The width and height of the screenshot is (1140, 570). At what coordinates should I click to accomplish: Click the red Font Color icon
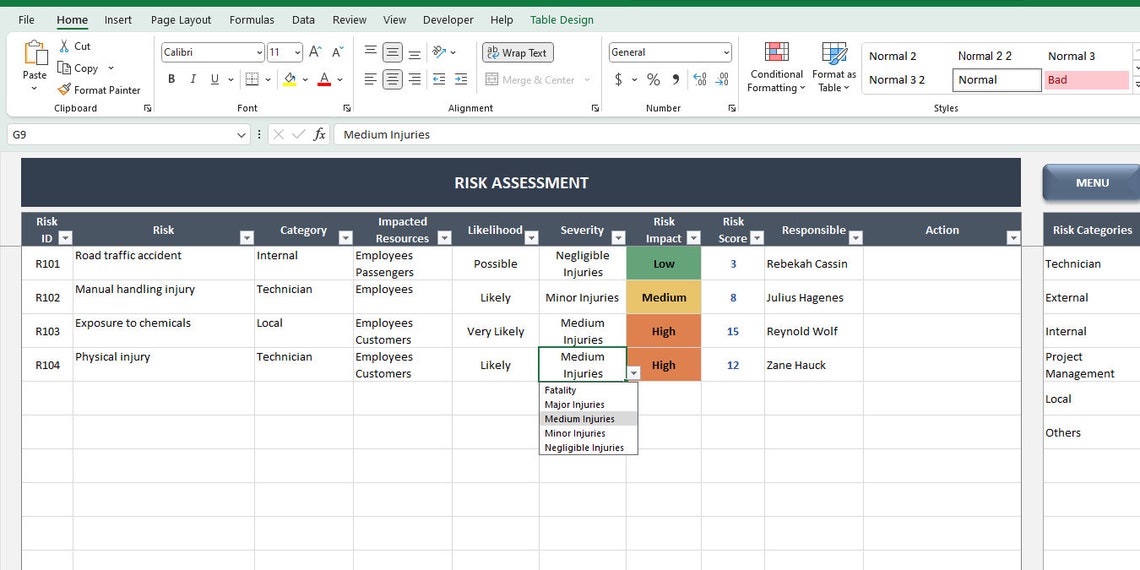324,79
